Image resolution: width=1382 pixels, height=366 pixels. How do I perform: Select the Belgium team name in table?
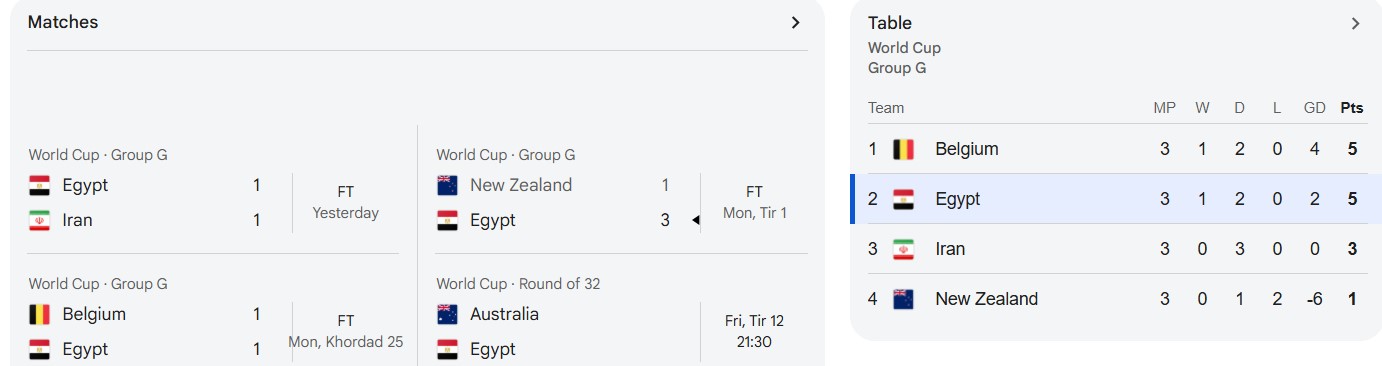967,149
